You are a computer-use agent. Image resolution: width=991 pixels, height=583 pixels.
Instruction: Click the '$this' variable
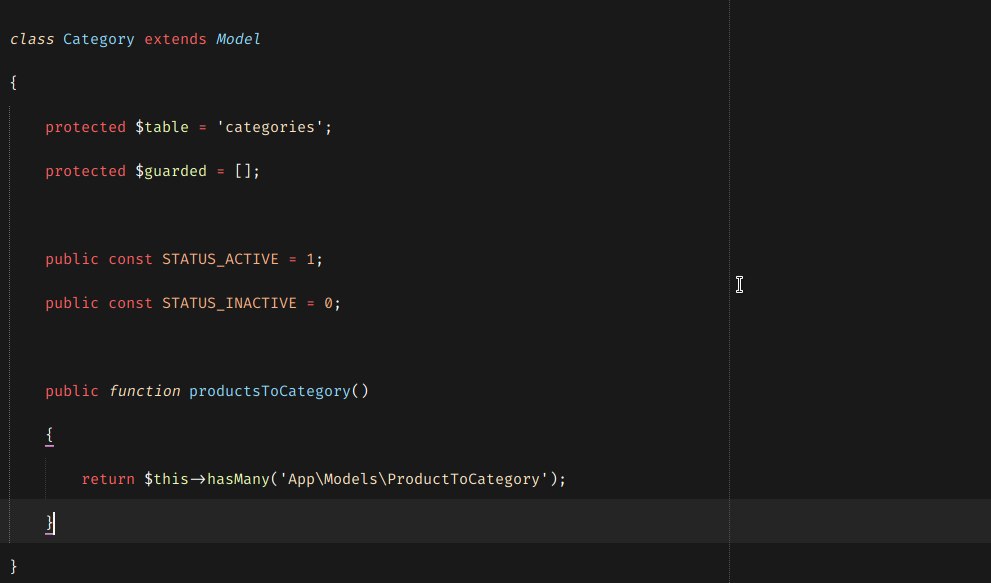point(166,479)
